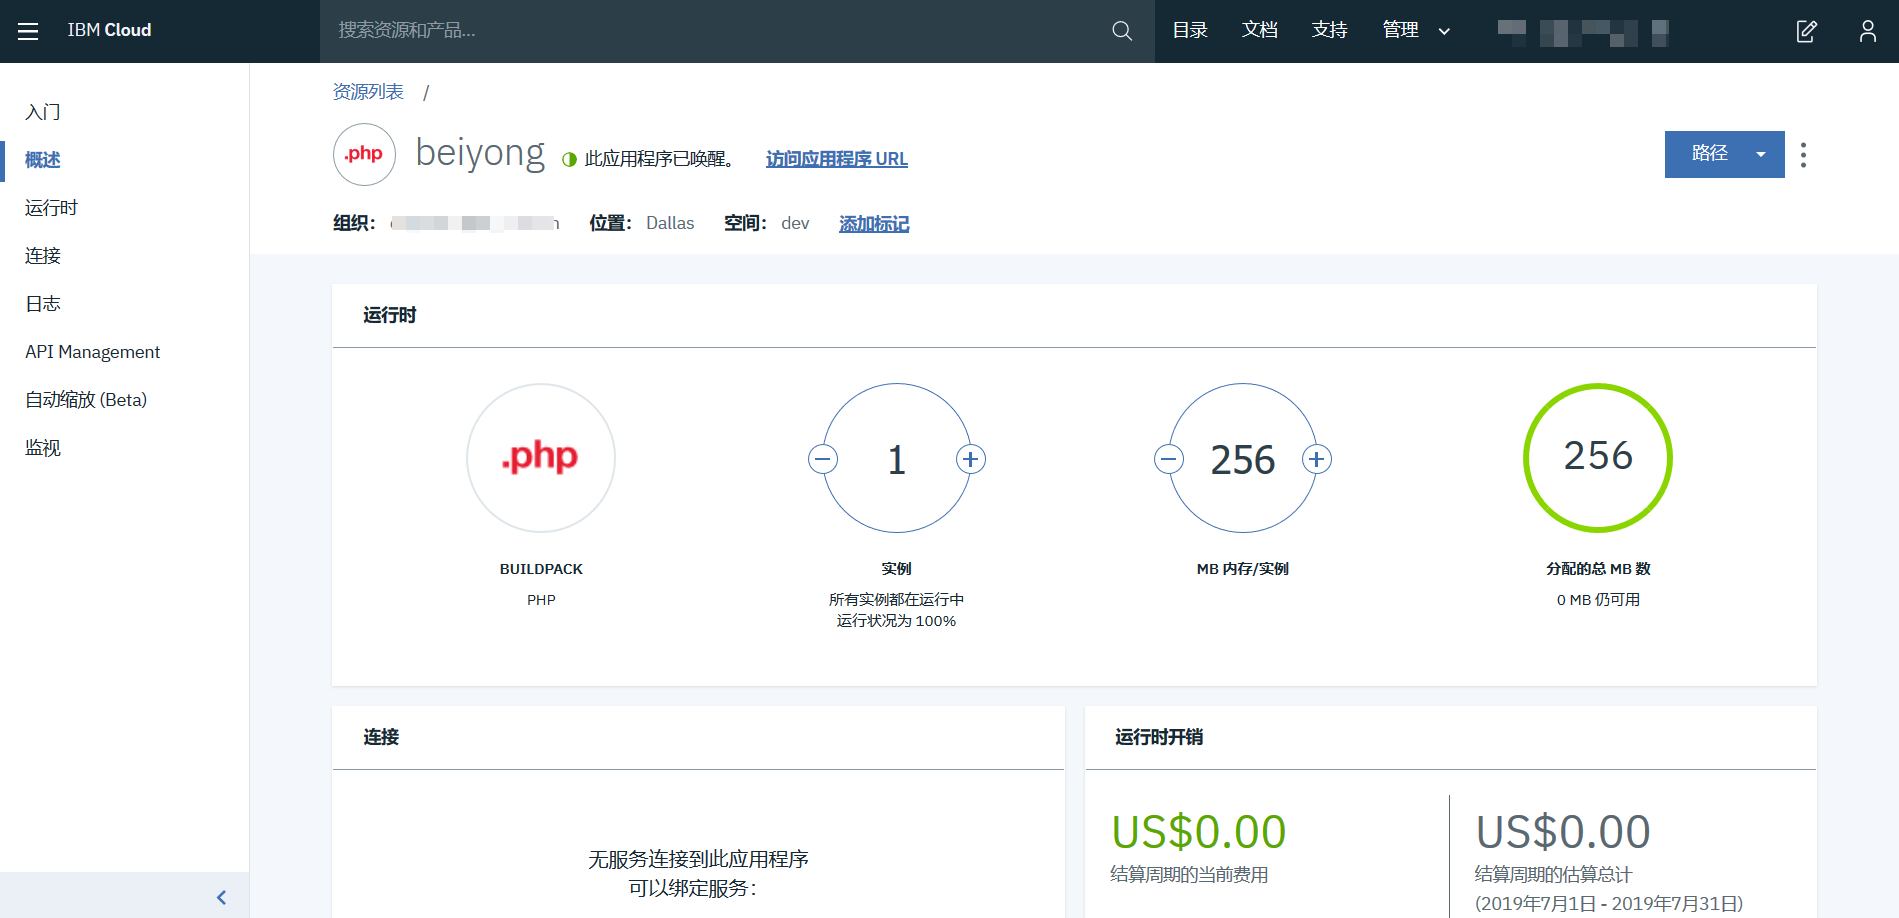Image resolution: width=1899 pixels, height=918 pixels.
Task: Click the gray US$0.00 estimated total
Action: coord(1563,832)
